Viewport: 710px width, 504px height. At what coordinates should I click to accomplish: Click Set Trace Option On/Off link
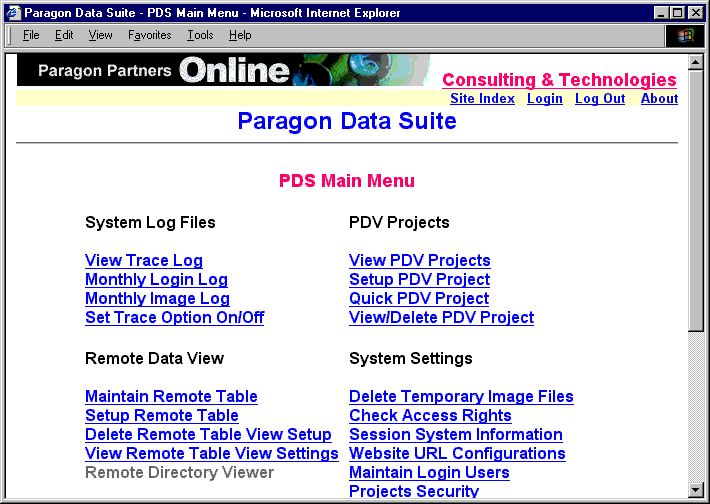click(175, 317)
